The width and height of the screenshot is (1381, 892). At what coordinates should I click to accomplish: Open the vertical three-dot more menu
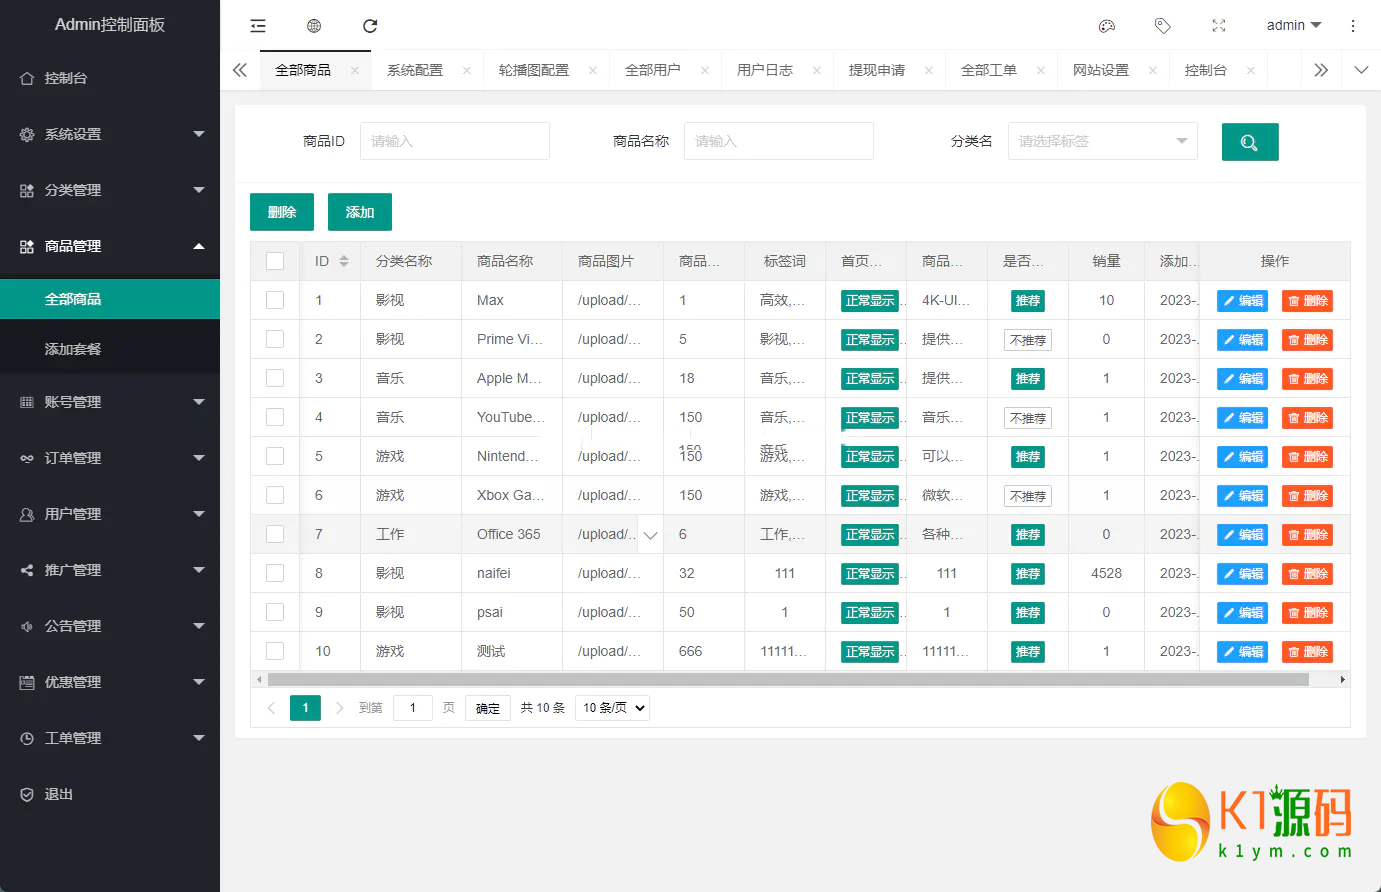1353,26
